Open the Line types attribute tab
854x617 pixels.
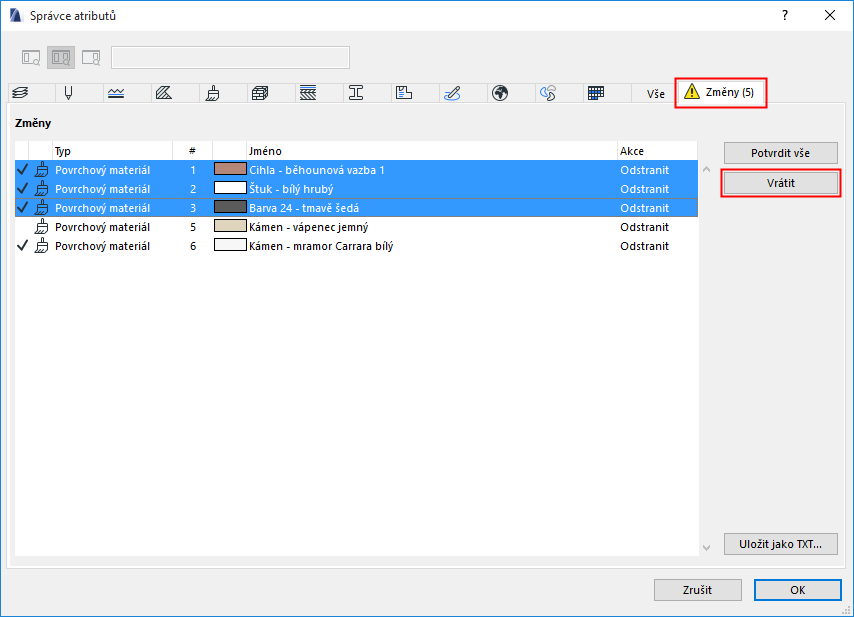click(116, 93)
